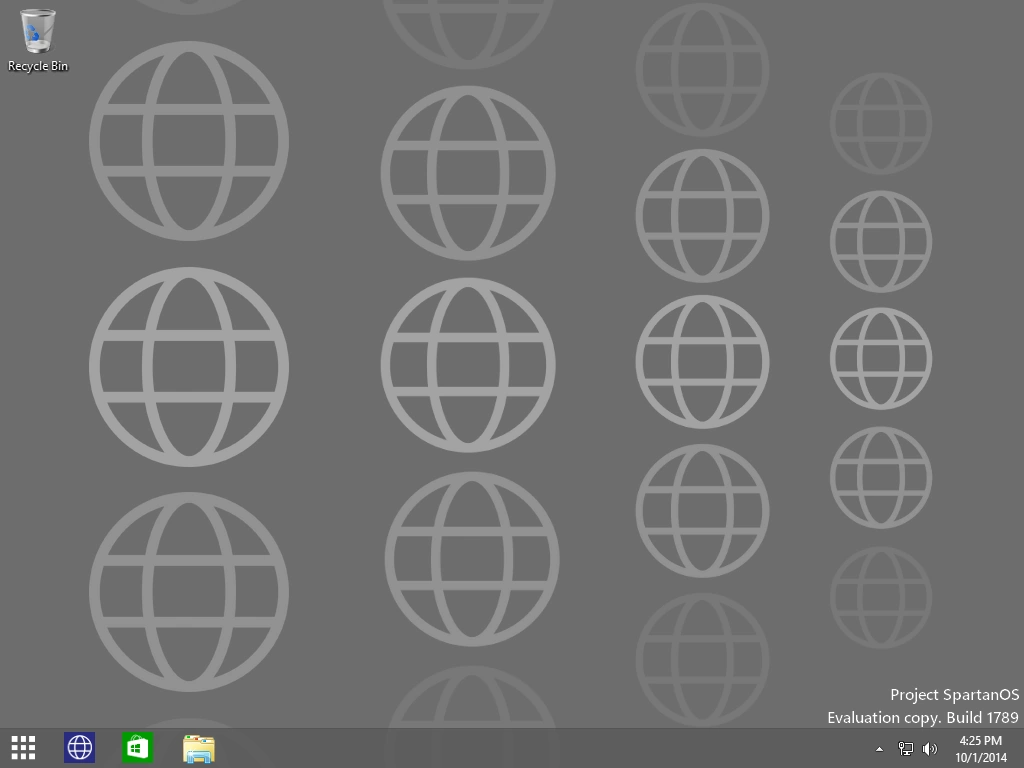Open the network status tray icon
1024x768 pixels.
[x=906, y=748]
